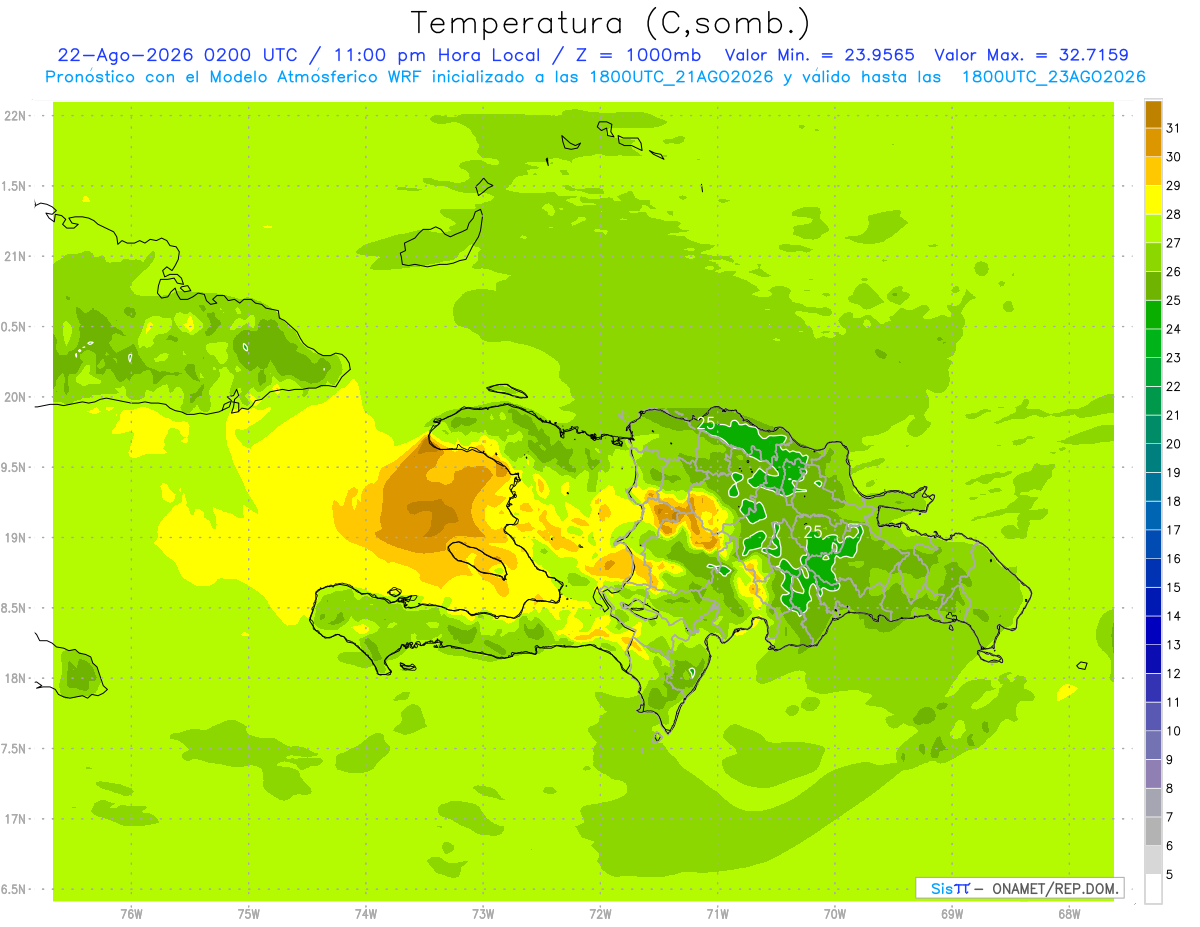Pick the legend swatch between 27 and 28
The width and height of the screenshot is (1200, 927).
click(1153, 229)
